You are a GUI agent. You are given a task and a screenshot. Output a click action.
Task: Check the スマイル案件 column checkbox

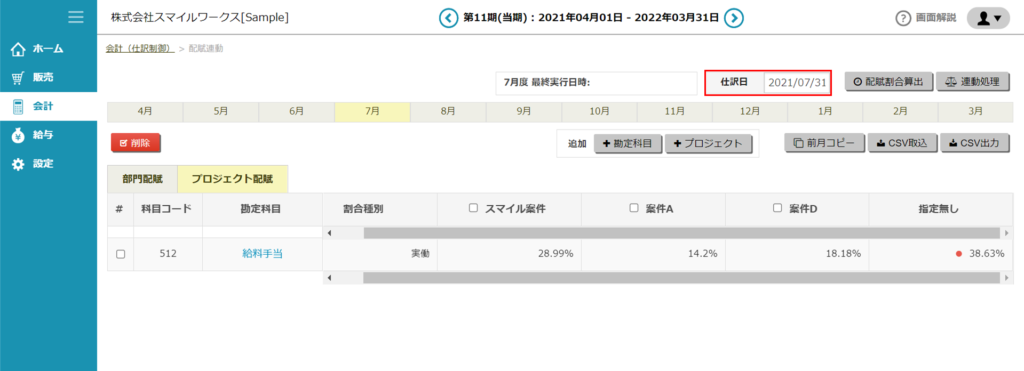473,208
